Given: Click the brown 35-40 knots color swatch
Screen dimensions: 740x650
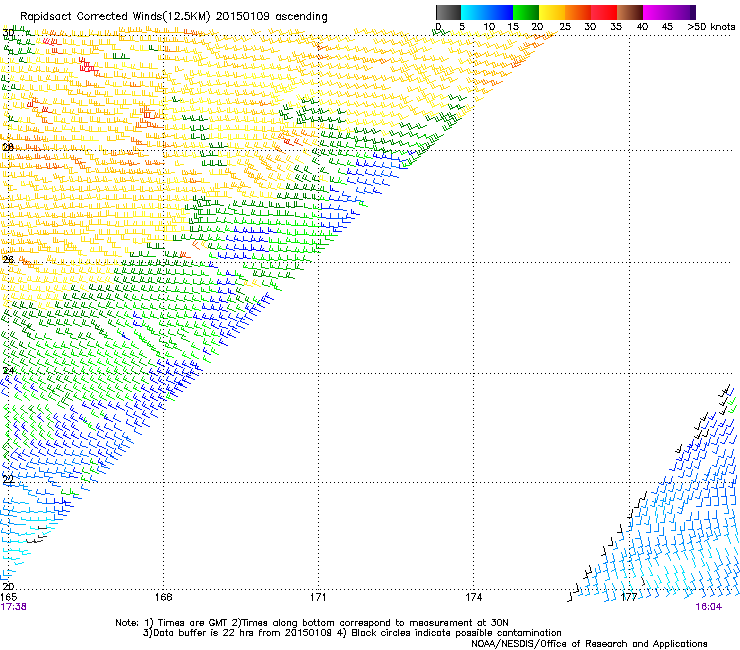Looking at the screenshot, I should click(630, 12).
